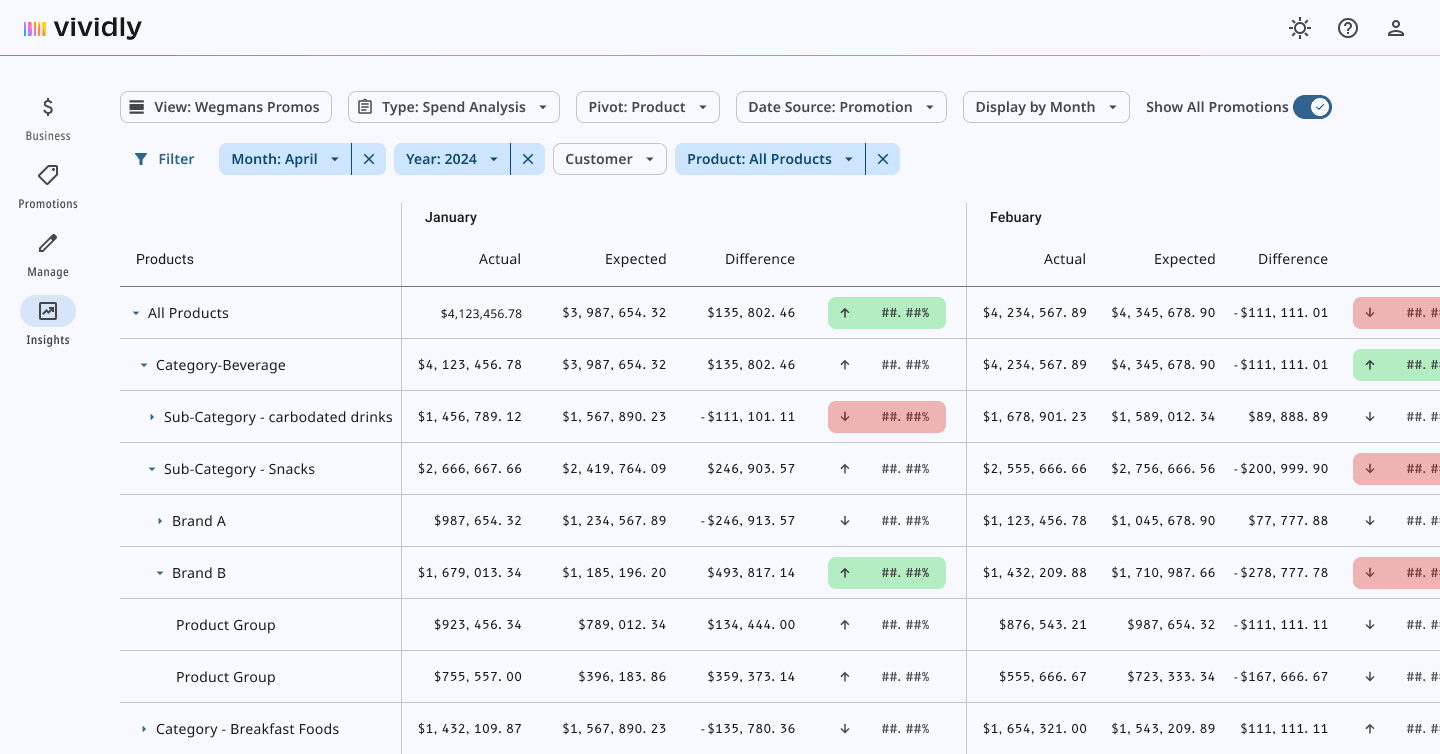Screen dimensions: 1440x754
Task: Open the help question mark icon
Action: [x=1348, y=28]
